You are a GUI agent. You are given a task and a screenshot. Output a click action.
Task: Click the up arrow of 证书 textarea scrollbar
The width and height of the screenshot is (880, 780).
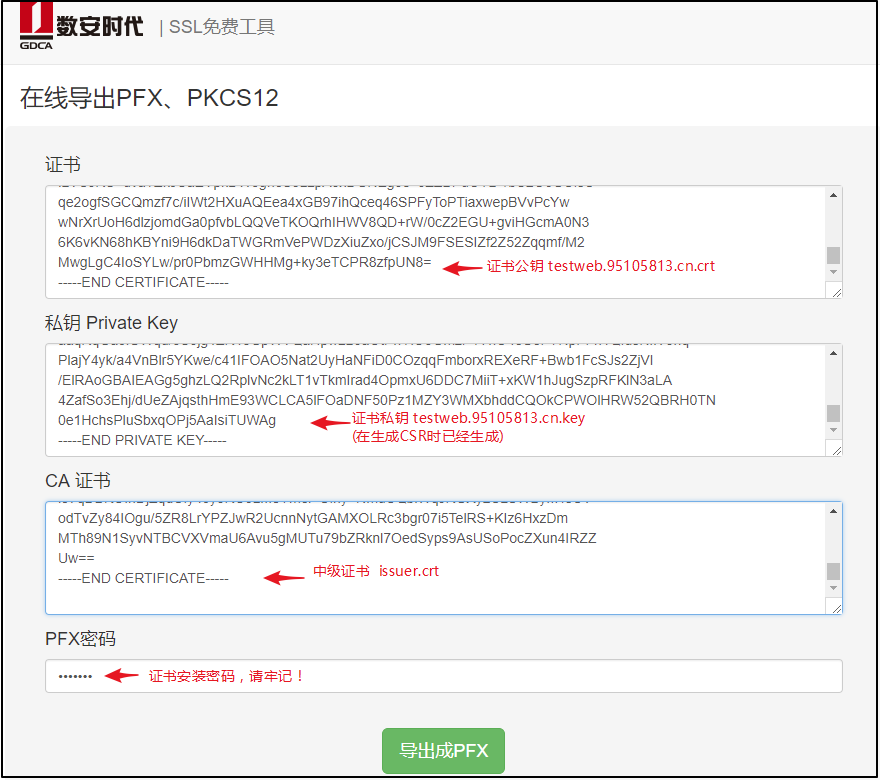pyautogui.click(x=833, y=195)
